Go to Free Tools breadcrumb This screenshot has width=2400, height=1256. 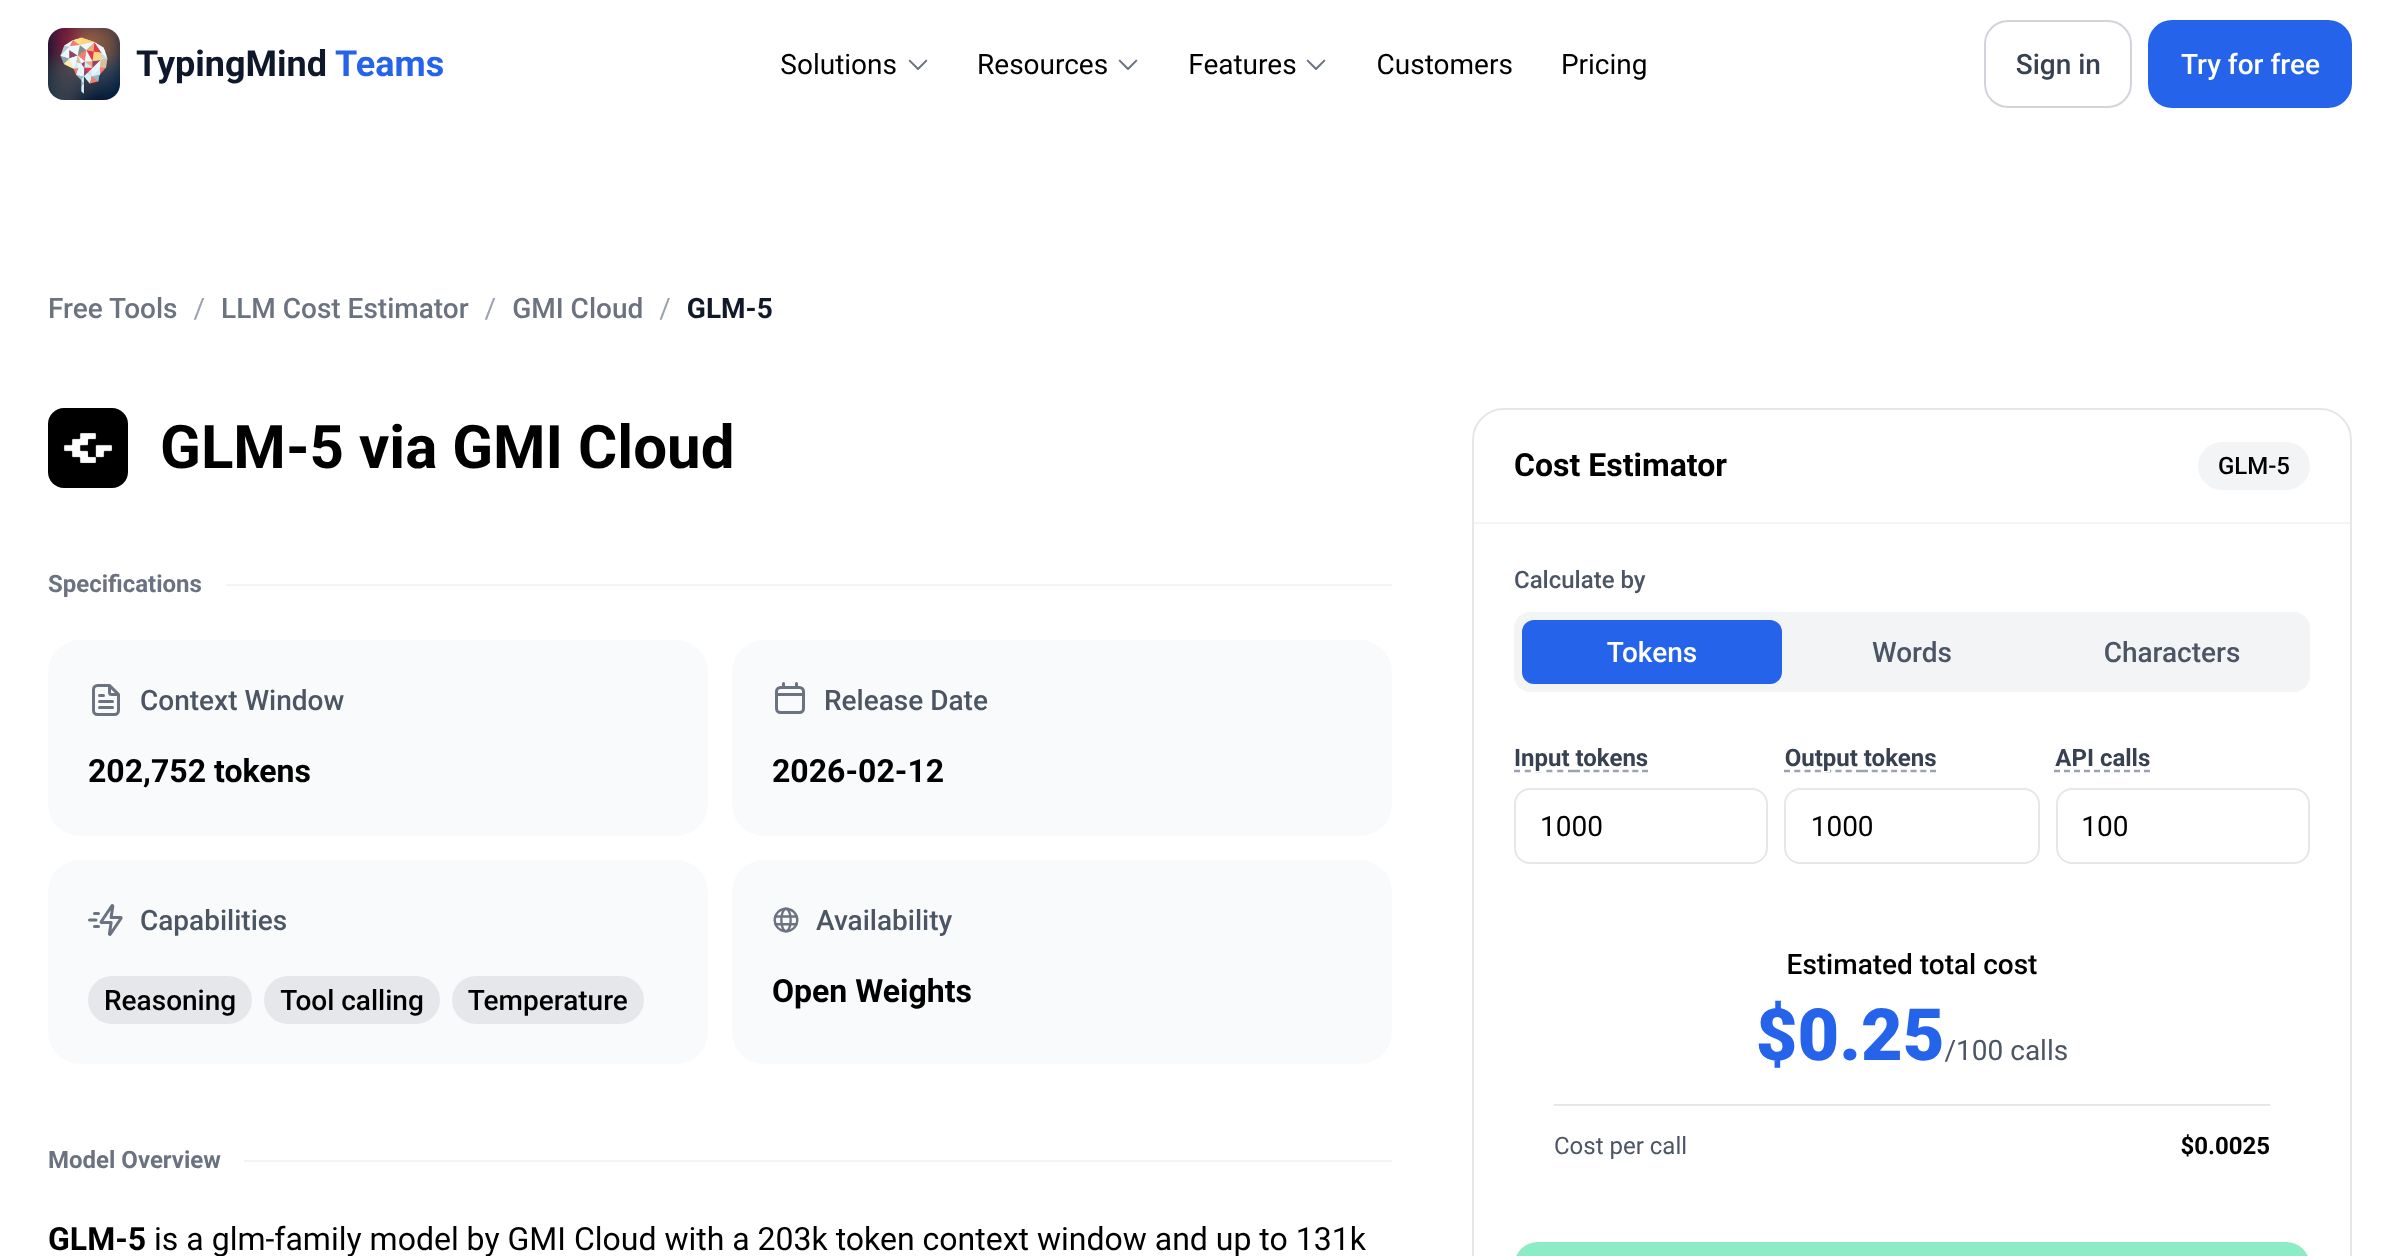pos(112,308)
